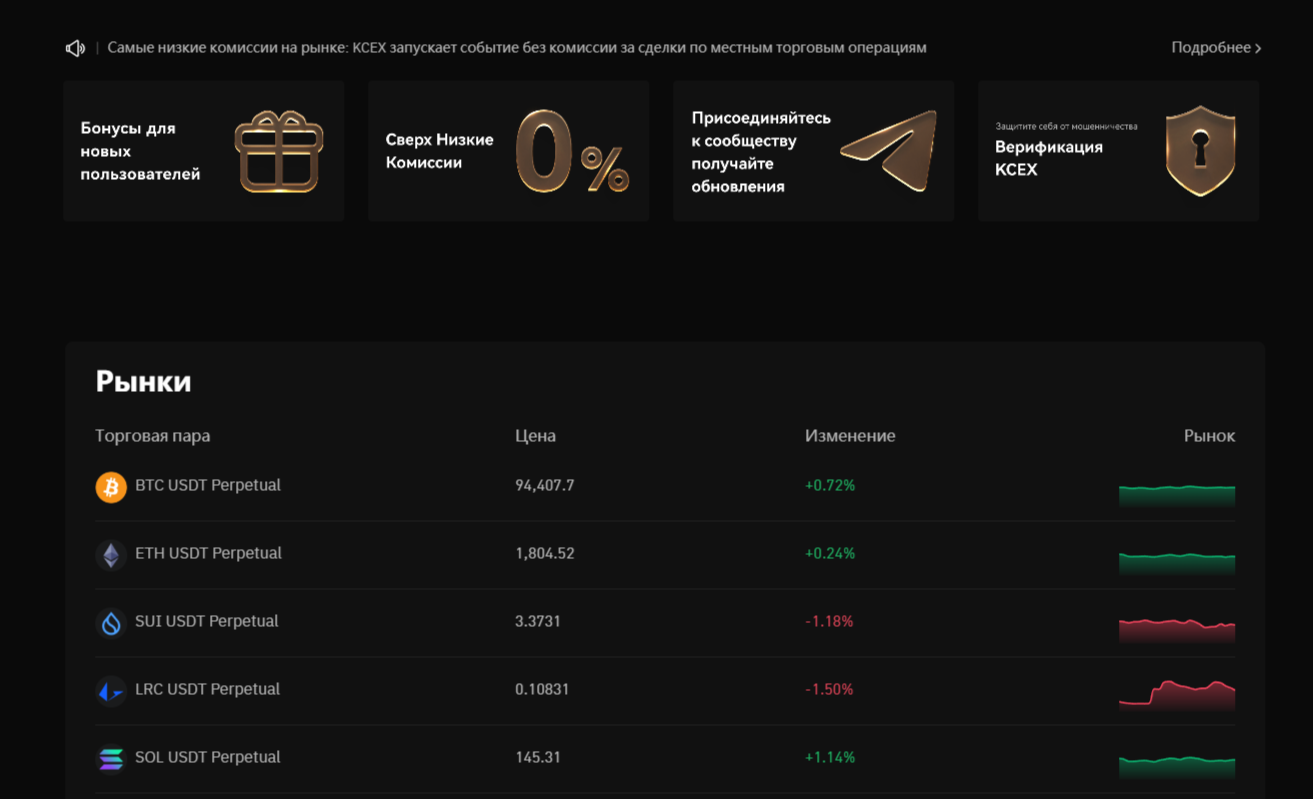Click the Цена column header
This screenshot has width=1313, height=799.
click(535, 436)
